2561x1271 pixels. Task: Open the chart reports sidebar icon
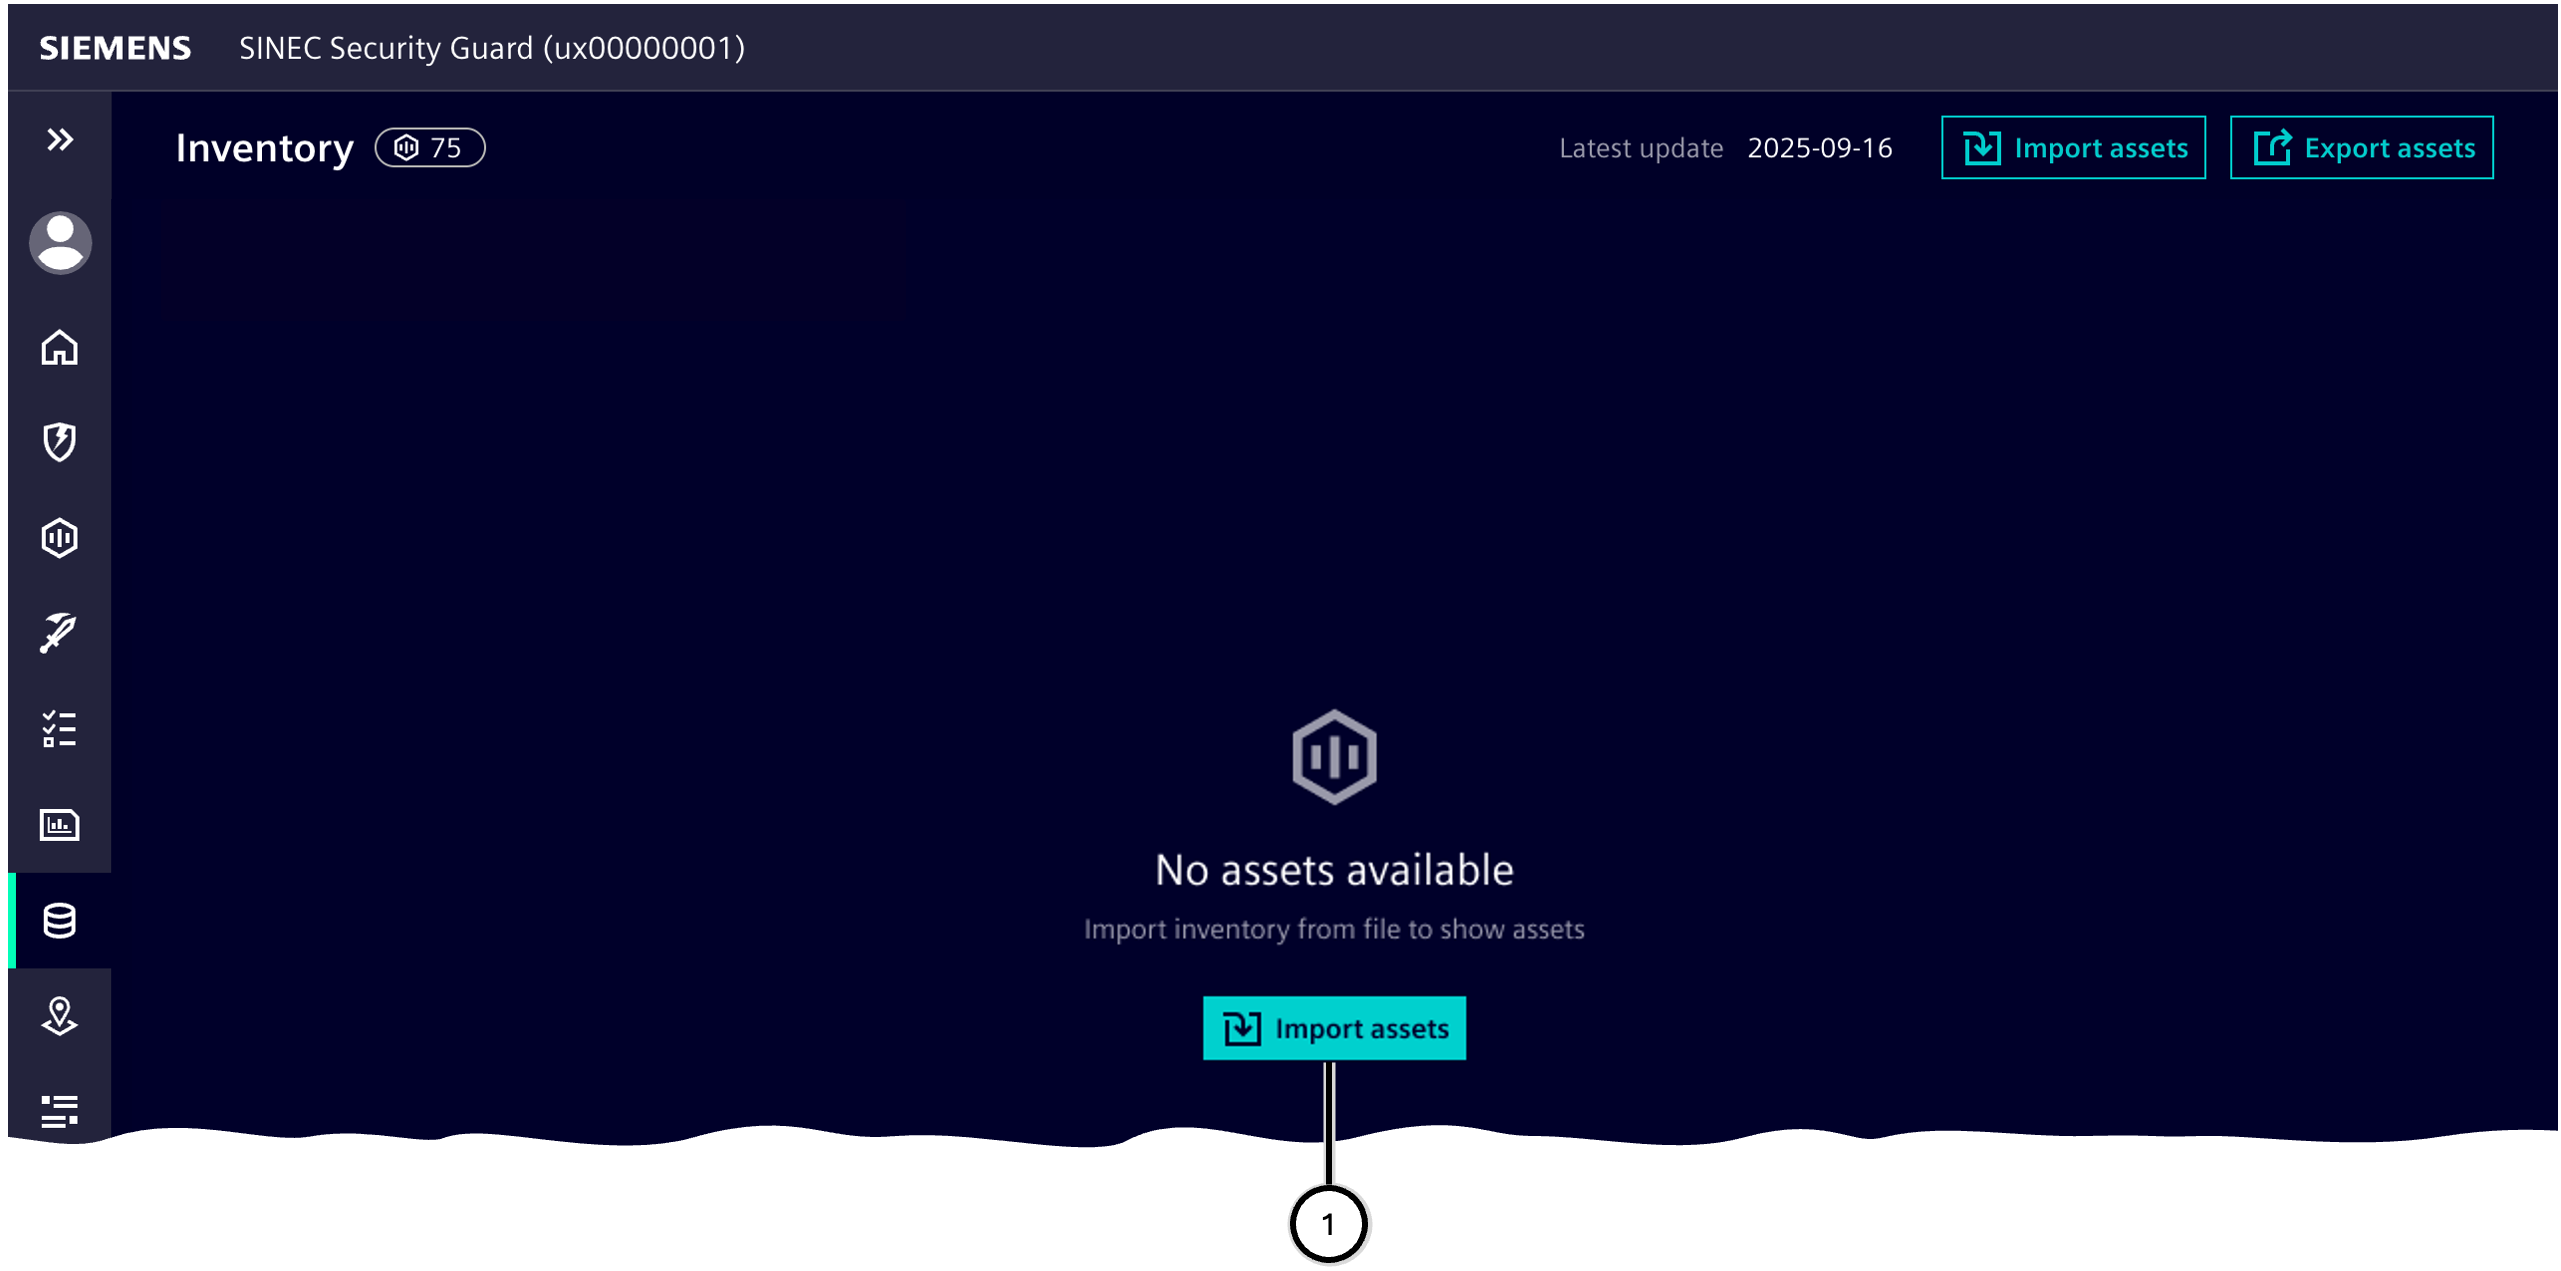tap(60, 825)
